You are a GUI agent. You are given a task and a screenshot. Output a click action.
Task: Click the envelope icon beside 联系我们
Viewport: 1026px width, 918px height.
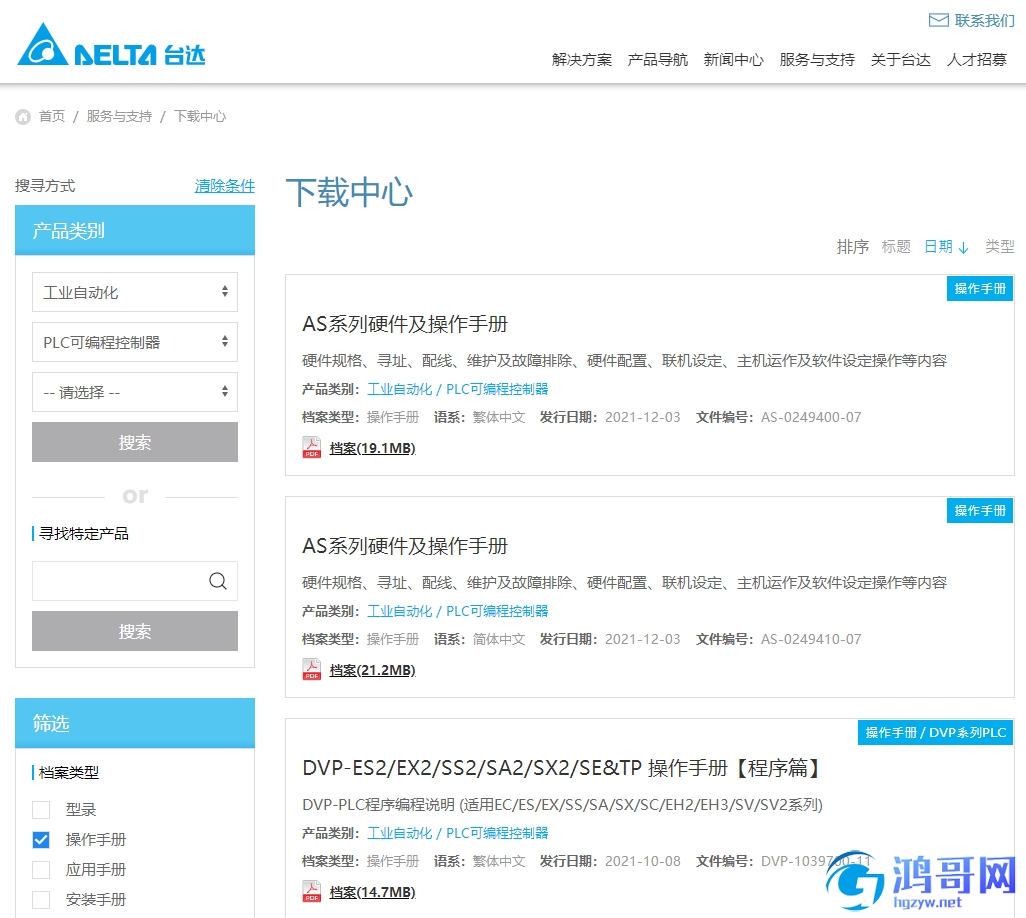pos(938,20)
